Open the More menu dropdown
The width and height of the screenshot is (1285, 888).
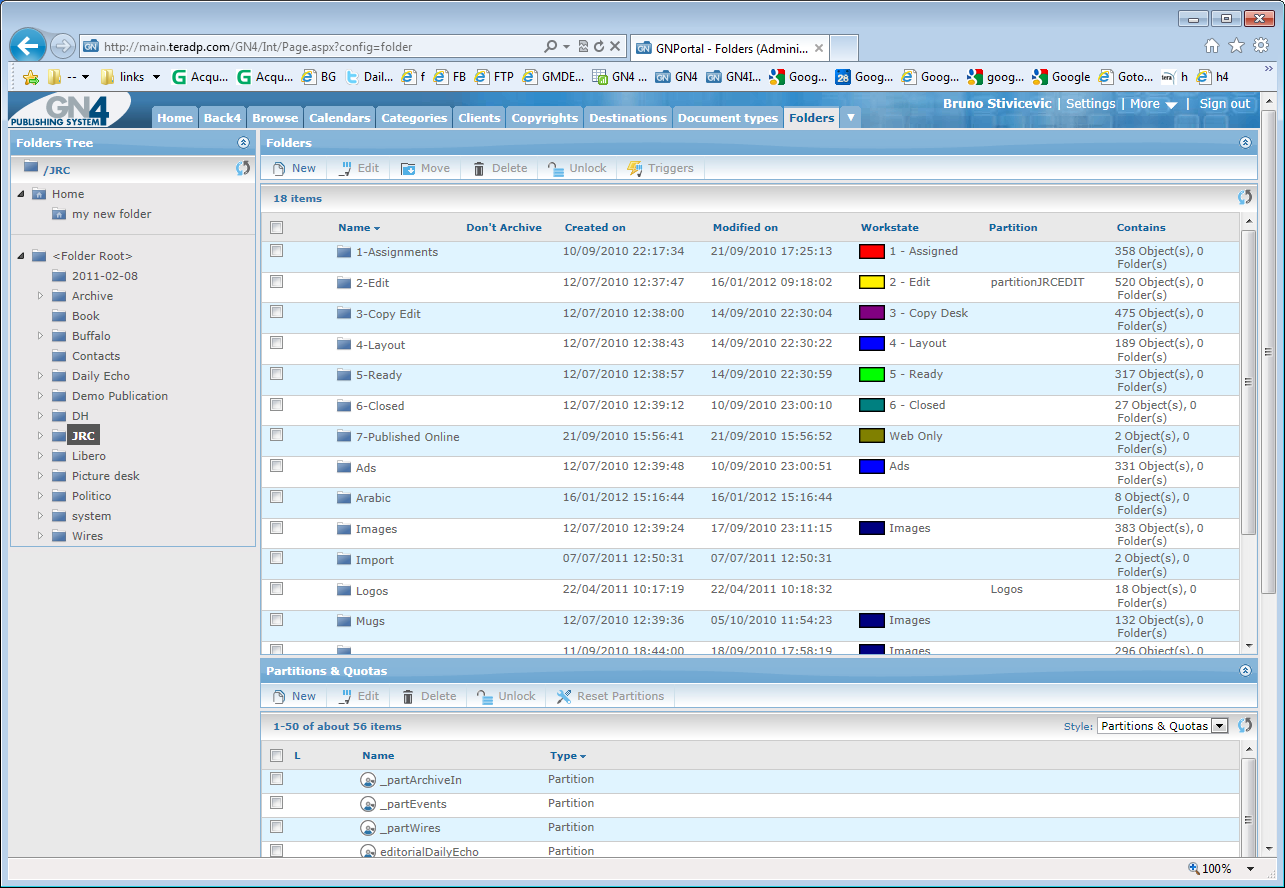point(1153,104)
